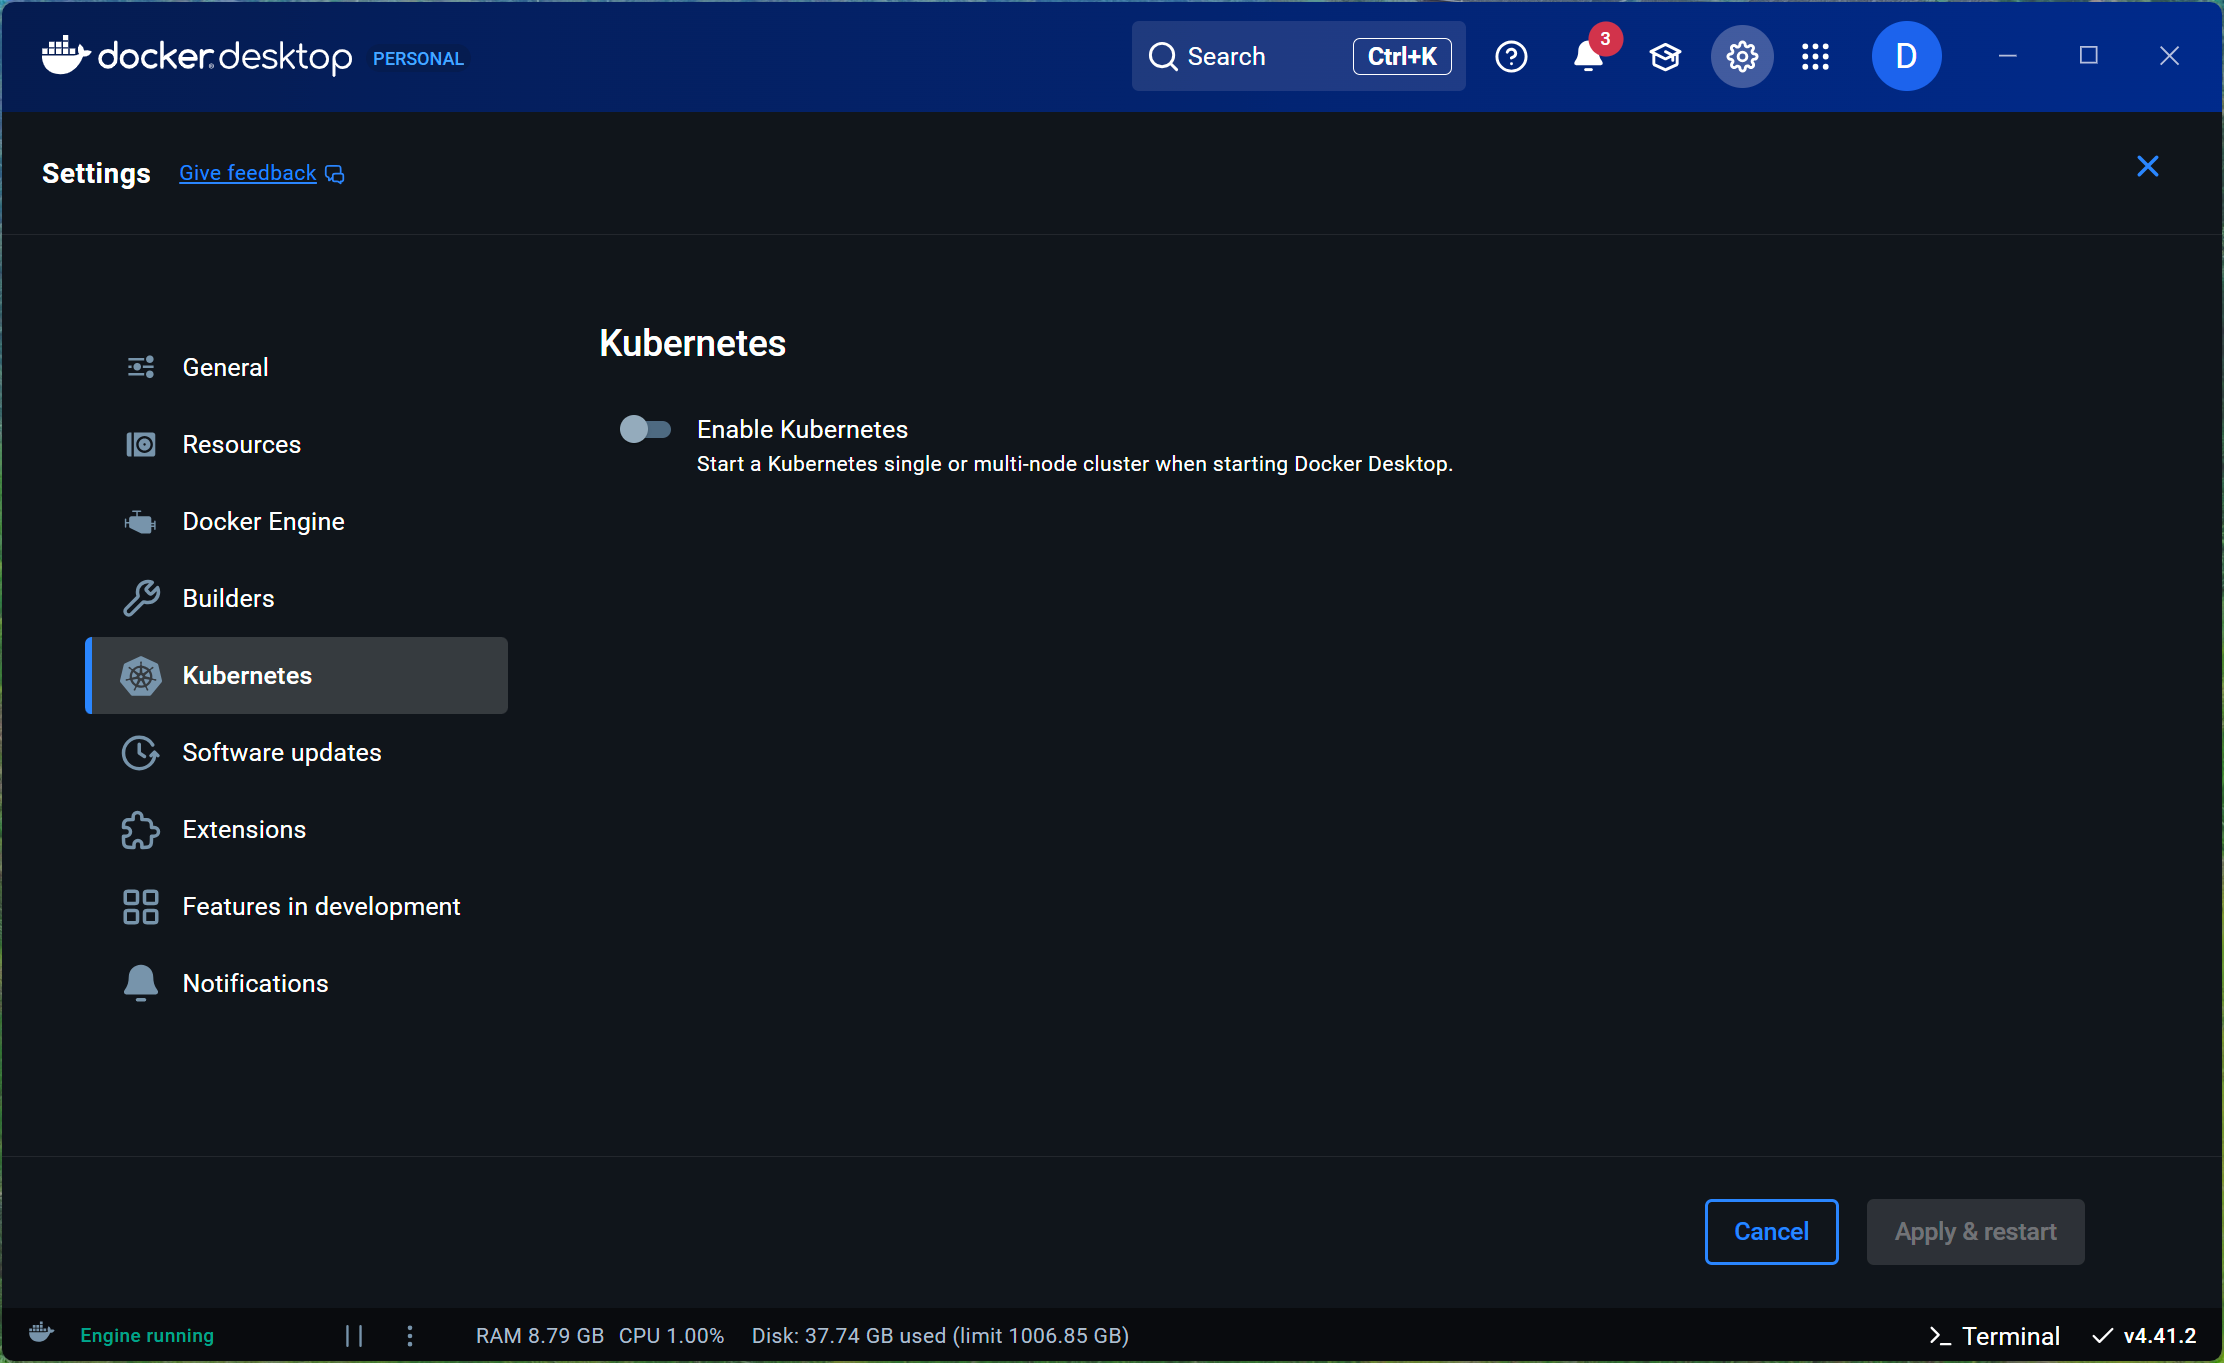This screenshot has width=2224, height=1363.
Task: Open the Learning center graduation cap icon
Action: point(1665,57)
